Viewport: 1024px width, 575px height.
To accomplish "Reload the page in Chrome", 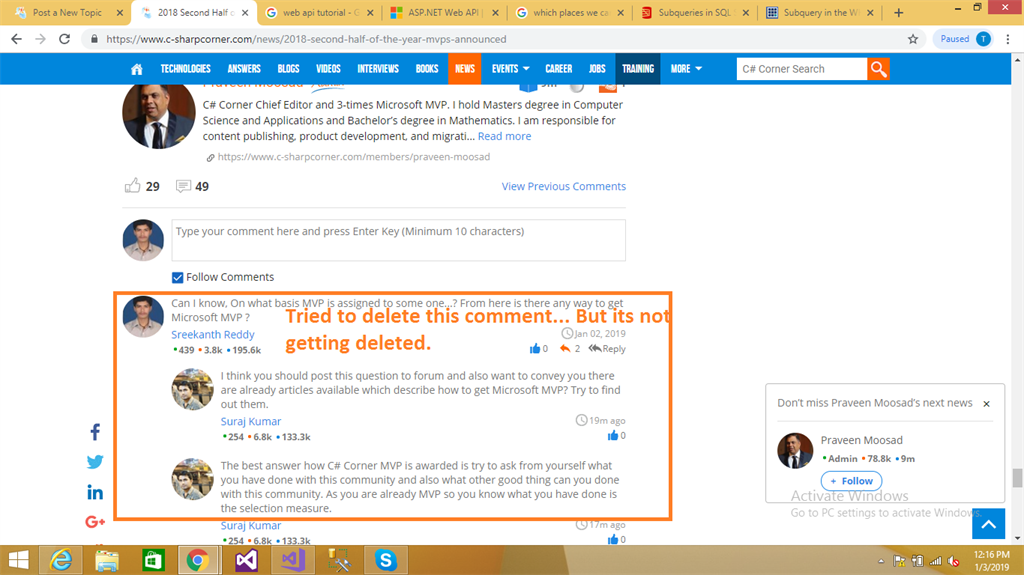I will pos(64,39).
